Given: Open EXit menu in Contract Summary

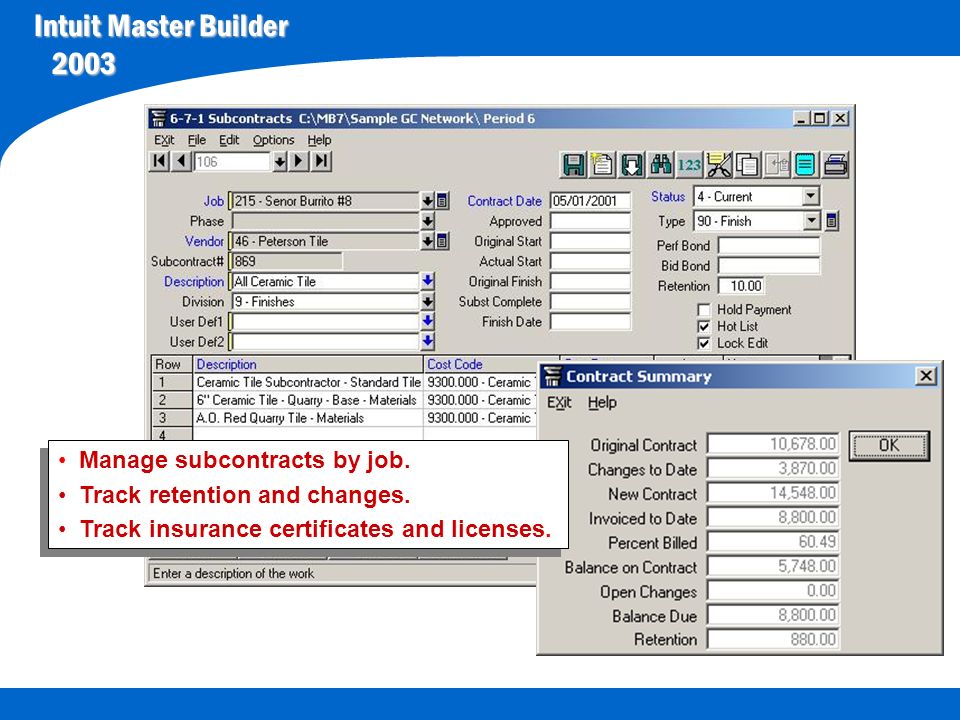Looking at the screenshot, I should point(559,403).
